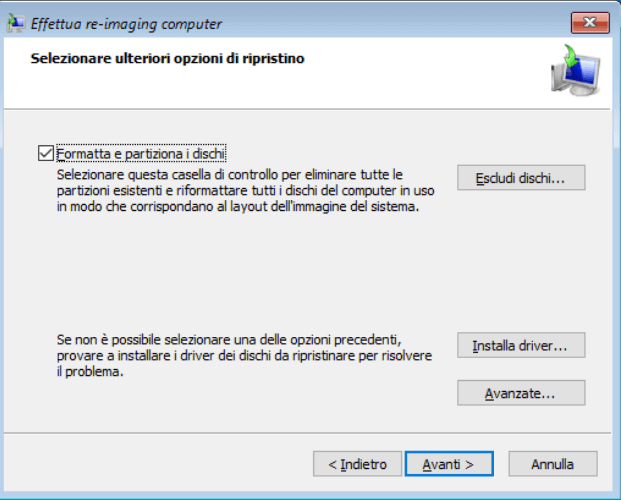This screenshot has height=500, width=621.
Task: Click the text 'il problema.' in the driver hint
Action: (x=90, y=371)
